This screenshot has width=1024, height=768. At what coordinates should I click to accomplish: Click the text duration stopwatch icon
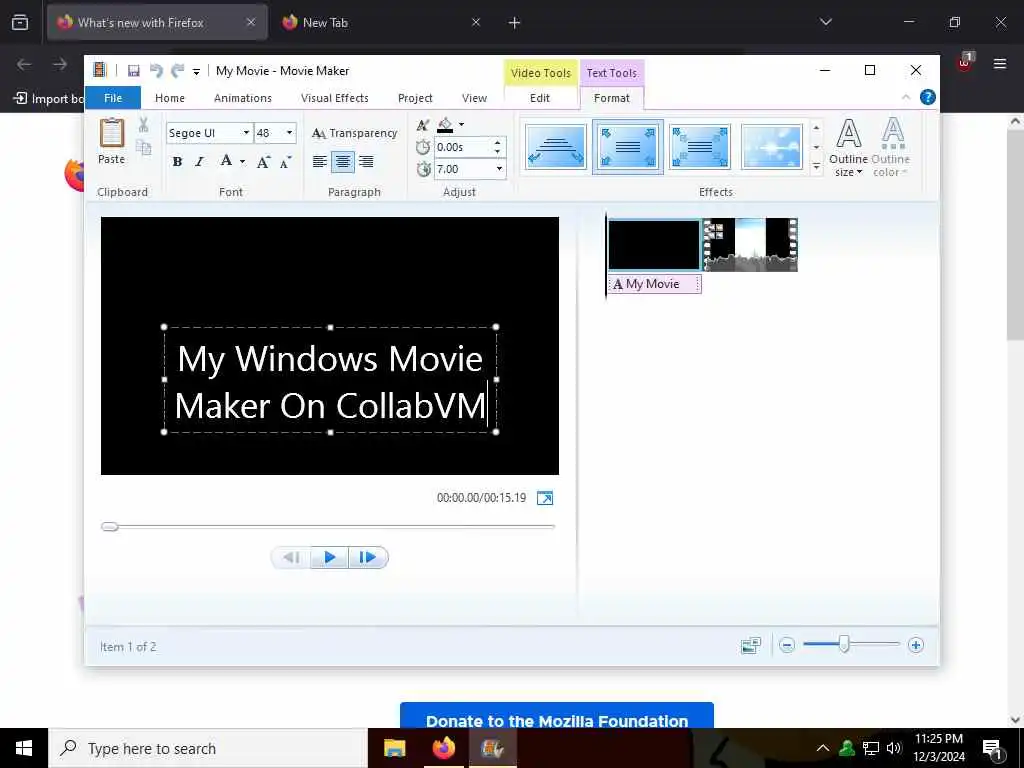point(423,169)
